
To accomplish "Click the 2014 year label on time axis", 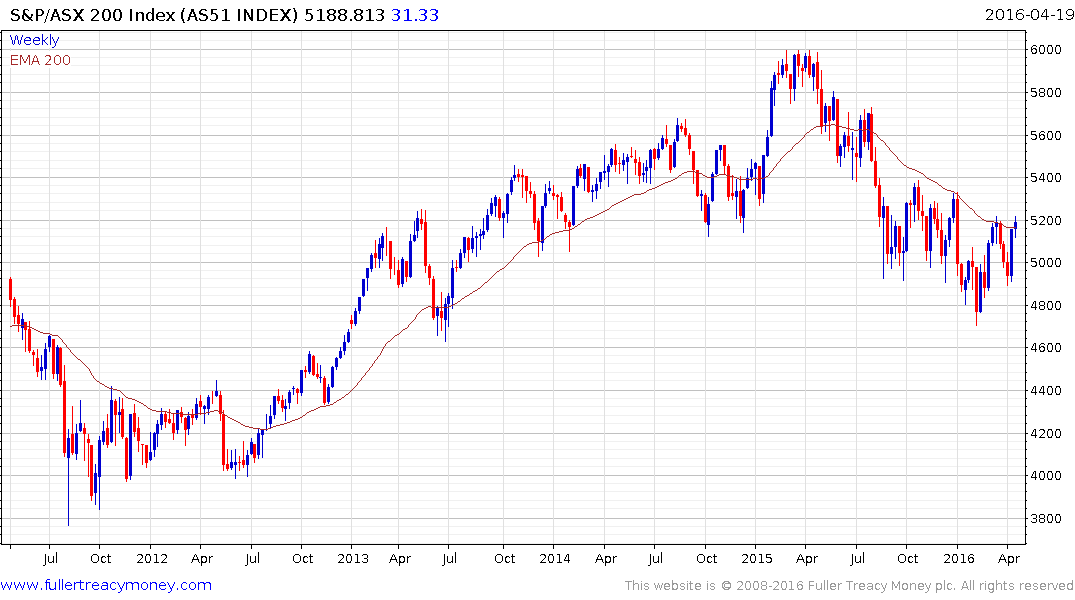I will [x=555, y=558].
